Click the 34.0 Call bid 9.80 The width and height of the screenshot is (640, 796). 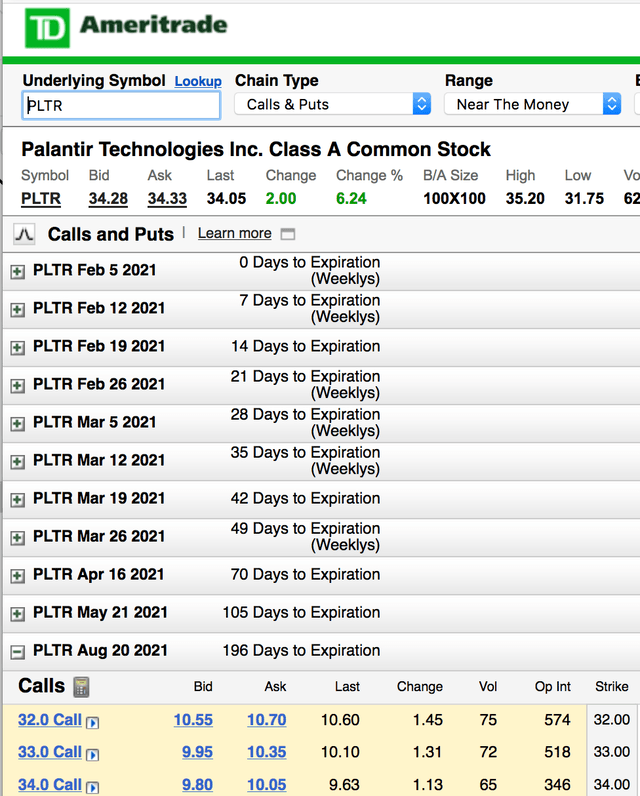coord(197,784)
